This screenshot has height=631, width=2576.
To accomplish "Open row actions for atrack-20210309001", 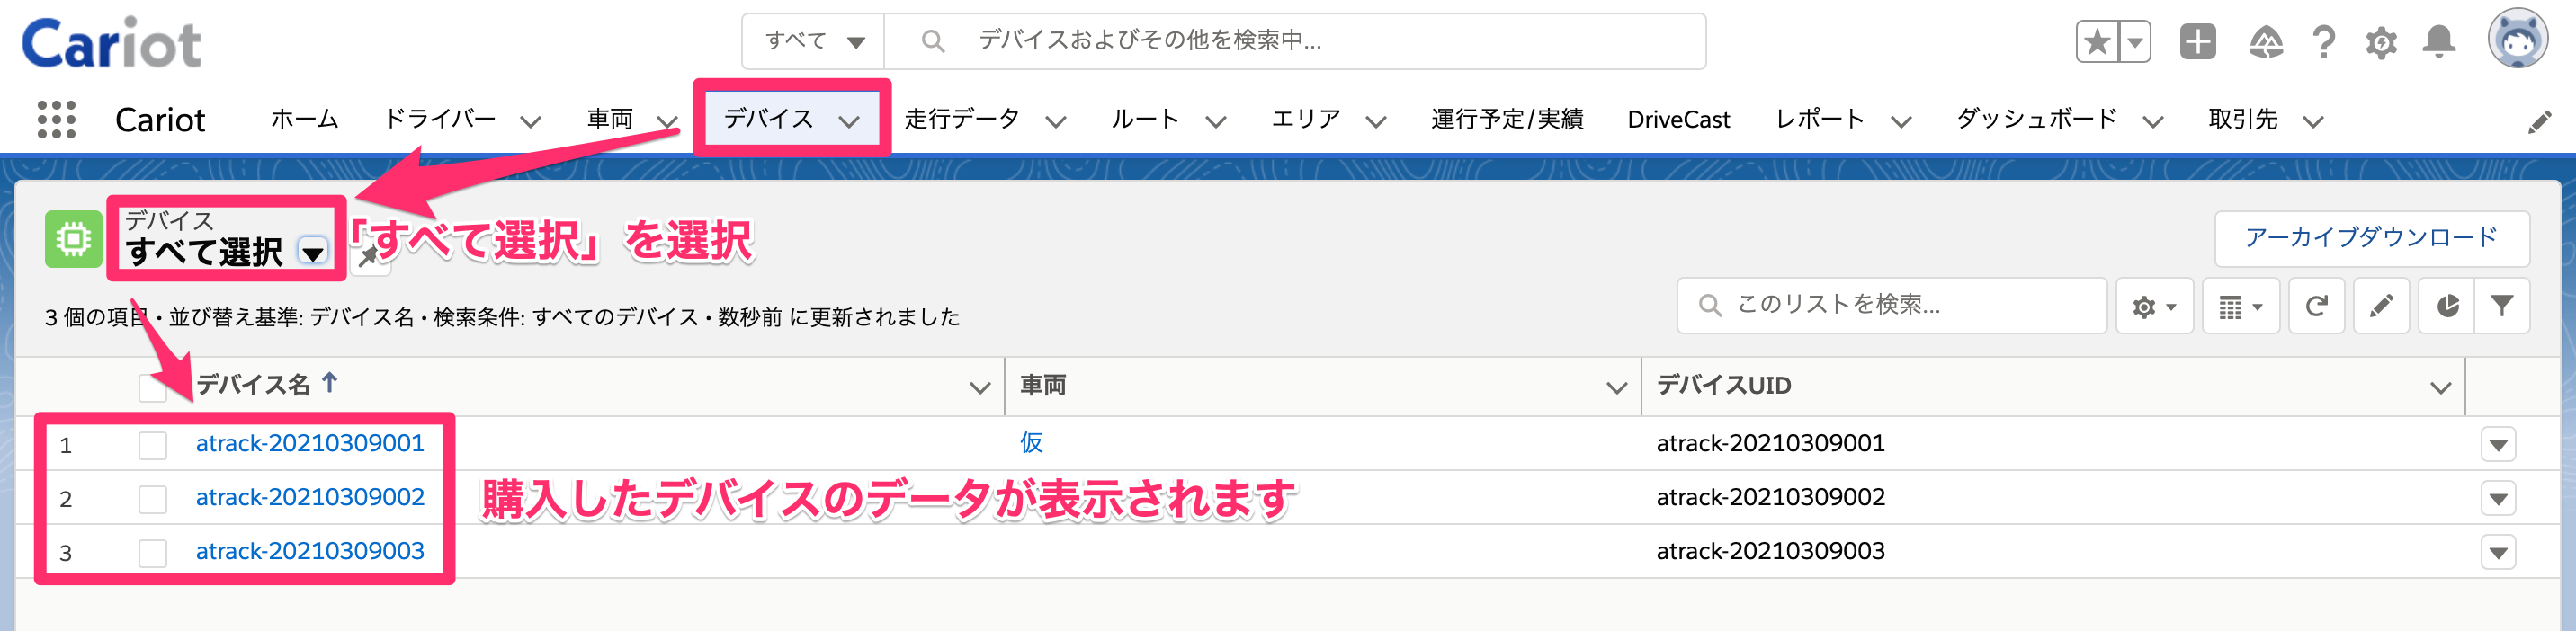I will click(2498, 445).
